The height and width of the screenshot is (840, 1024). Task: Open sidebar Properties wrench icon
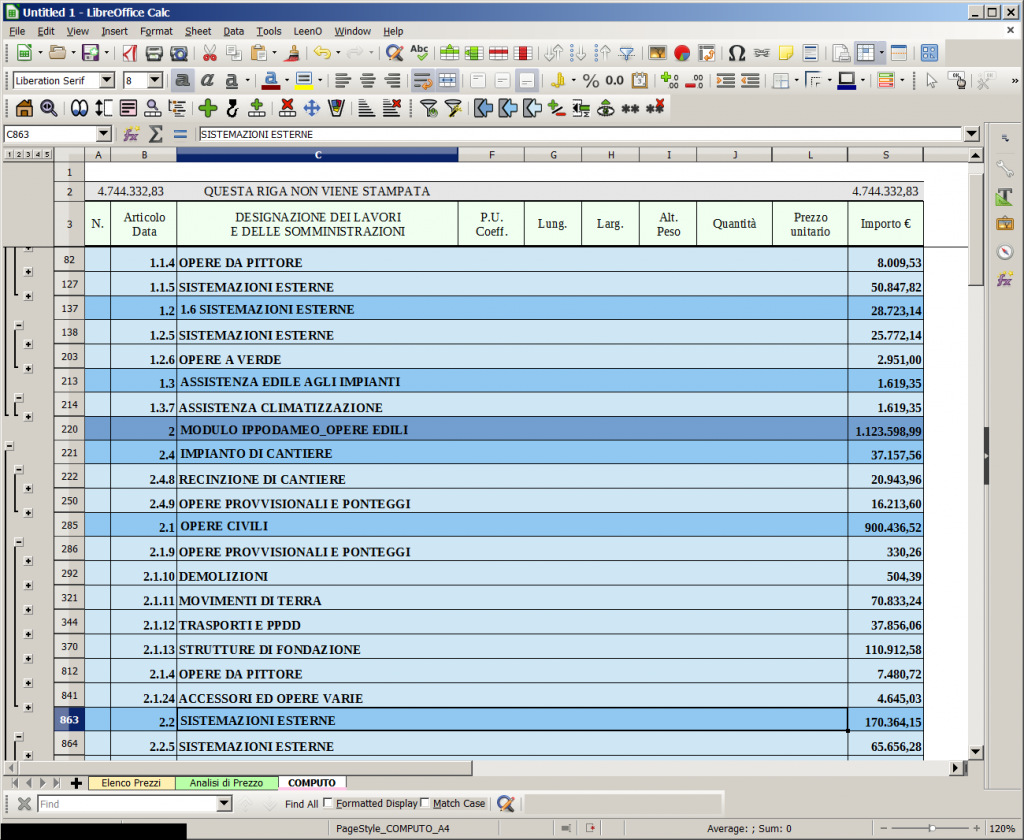click(1004, 168)
